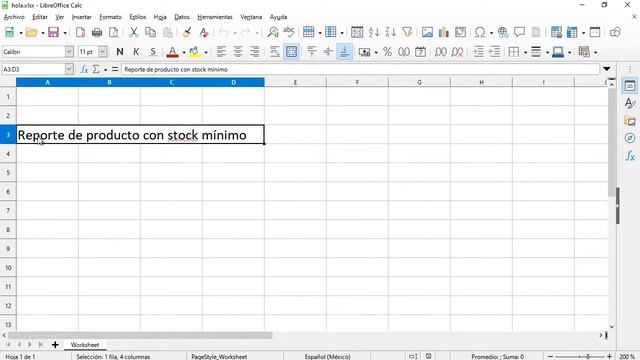Viewport: 640px width, 360px height.
Task: Align text right
Action: pos(255,52)
